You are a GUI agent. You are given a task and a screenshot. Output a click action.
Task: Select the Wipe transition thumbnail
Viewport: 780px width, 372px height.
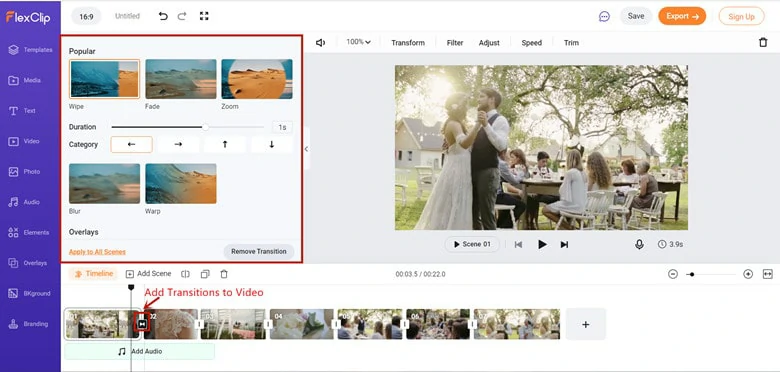(104, 79)
